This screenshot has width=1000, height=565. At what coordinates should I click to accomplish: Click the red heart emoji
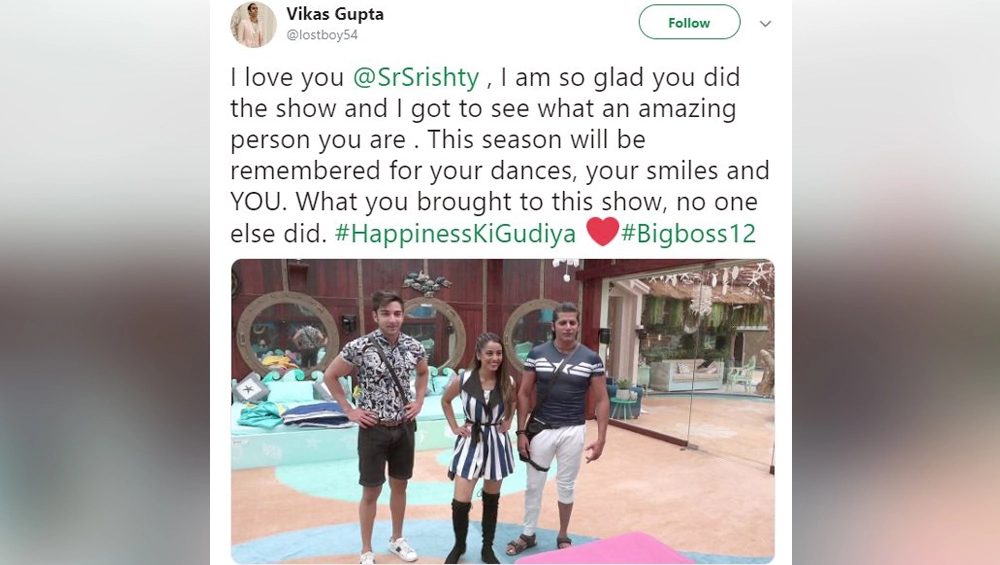[x=602, y=231]
